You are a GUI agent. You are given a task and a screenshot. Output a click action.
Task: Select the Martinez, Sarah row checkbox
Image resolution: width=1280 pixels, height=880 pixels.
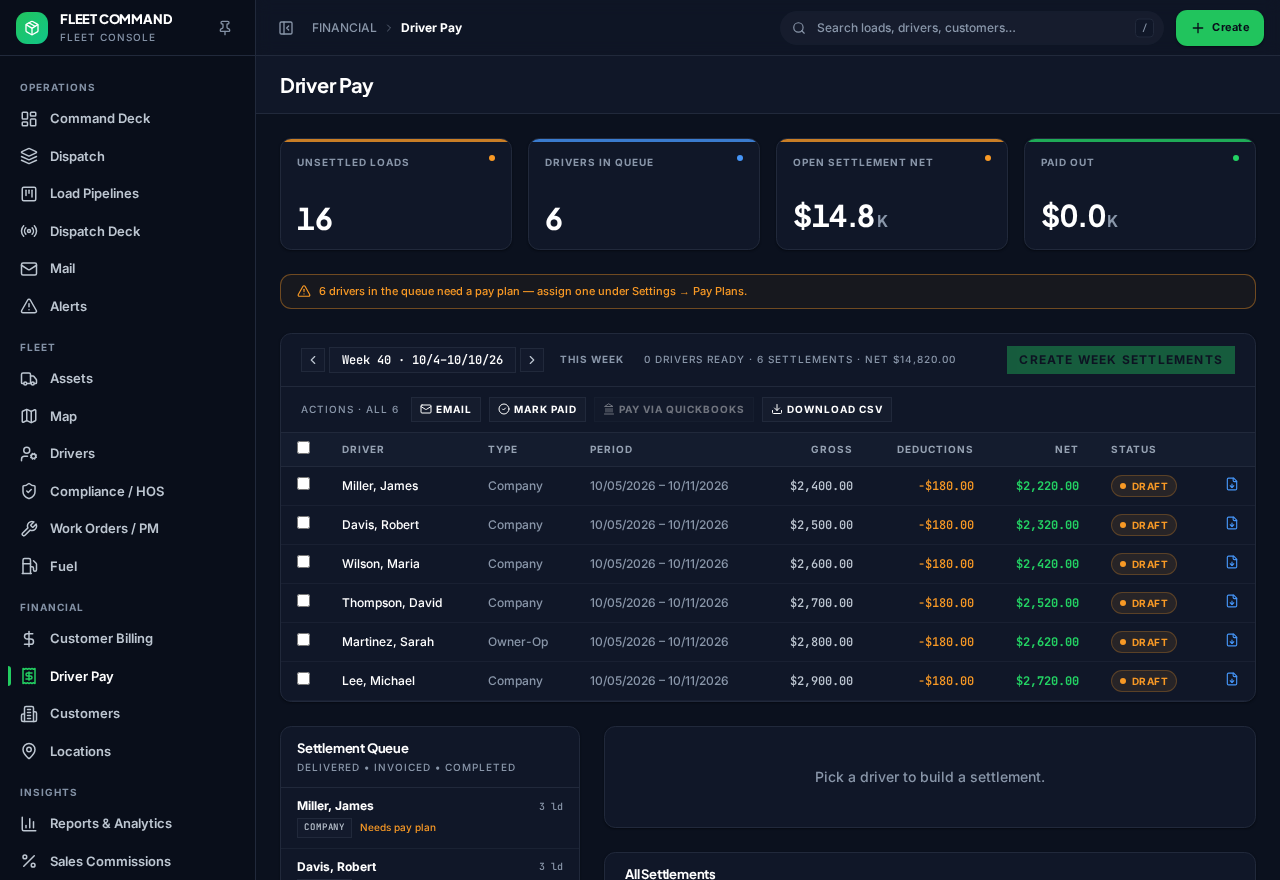click(304, 640)
